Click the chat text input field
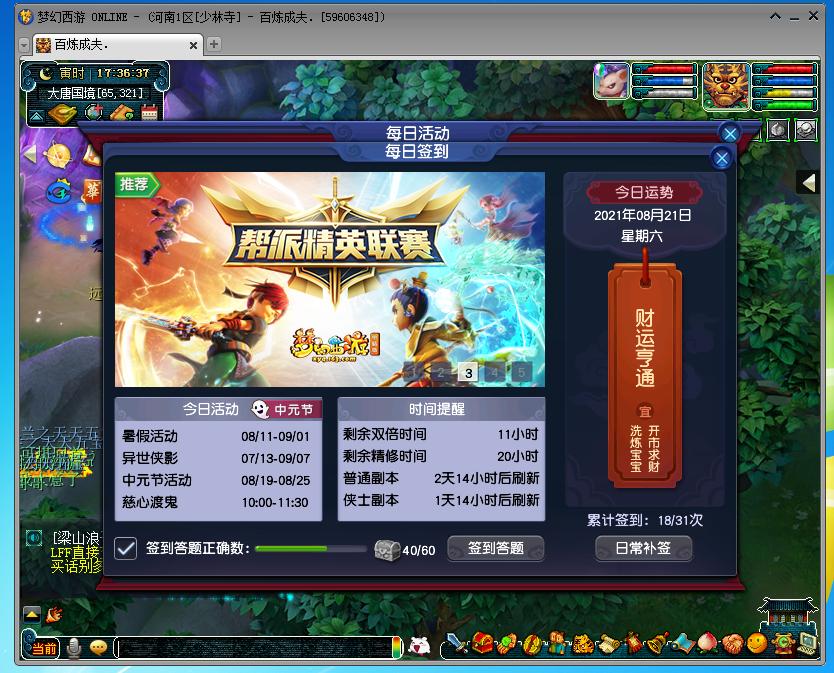834x673 pixels. click(x=256, y=647)
